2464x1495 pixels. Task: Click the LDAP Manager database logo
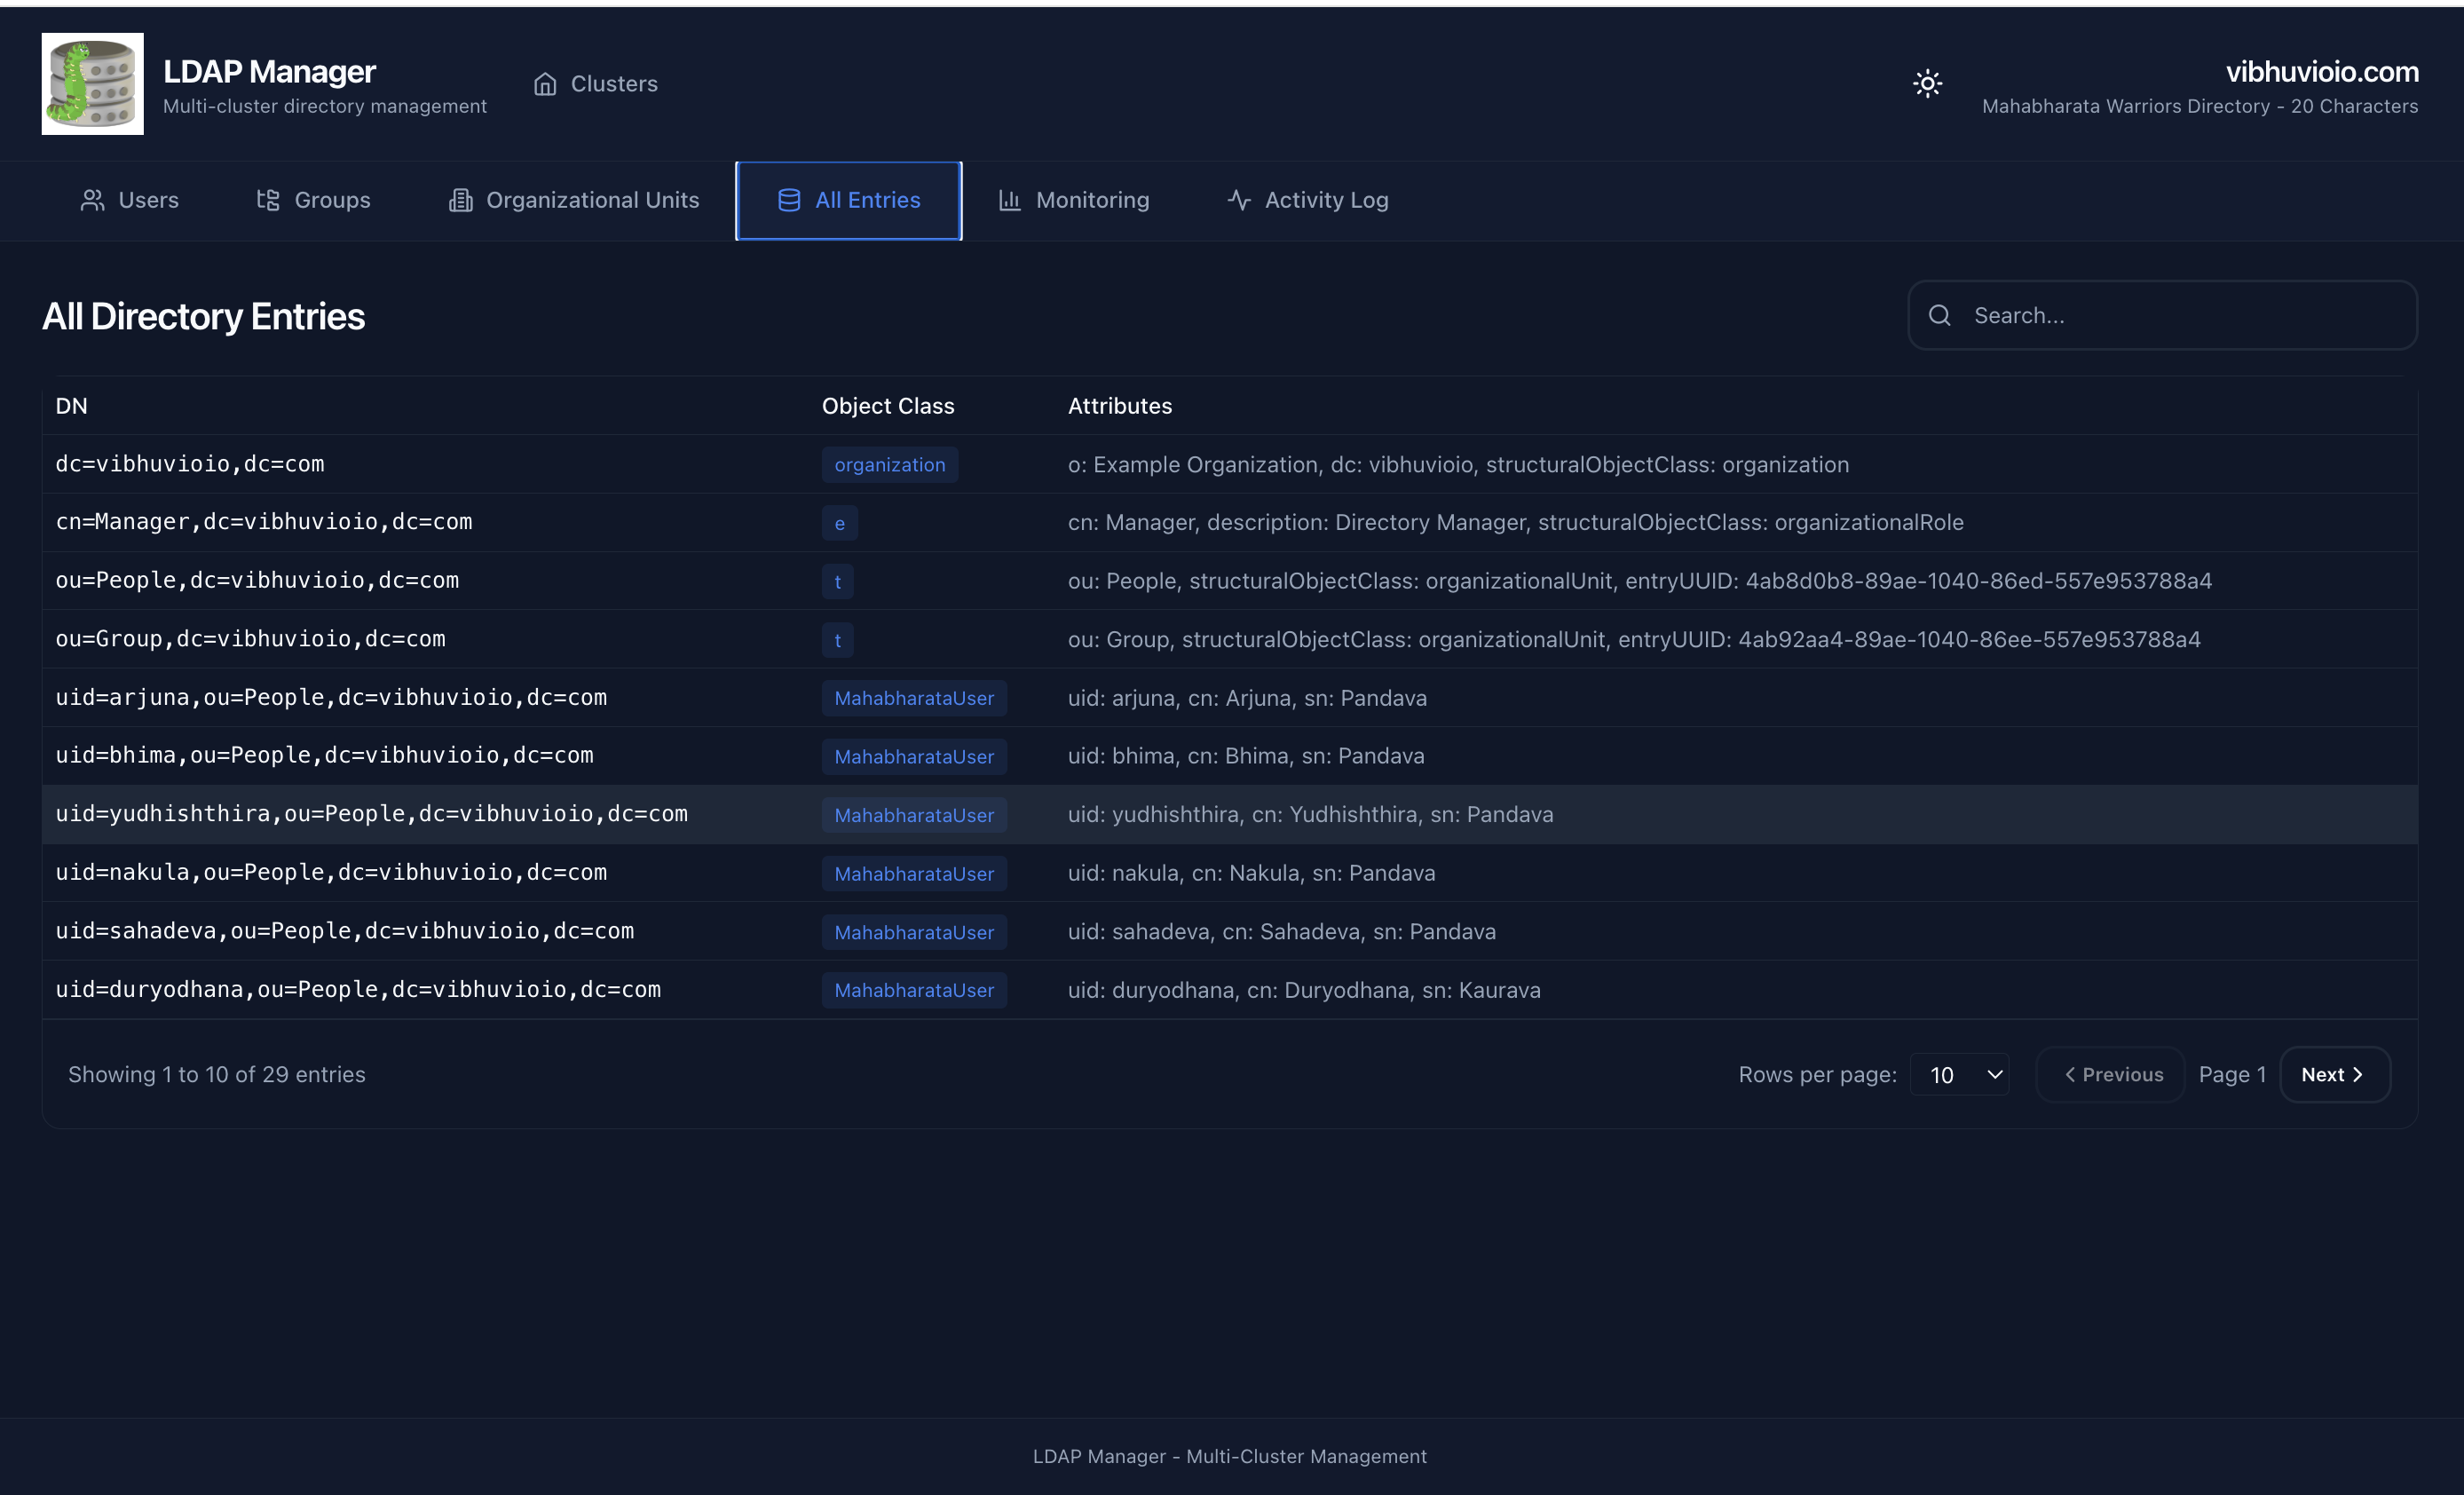pyautogui.click(x=92, y=83)
